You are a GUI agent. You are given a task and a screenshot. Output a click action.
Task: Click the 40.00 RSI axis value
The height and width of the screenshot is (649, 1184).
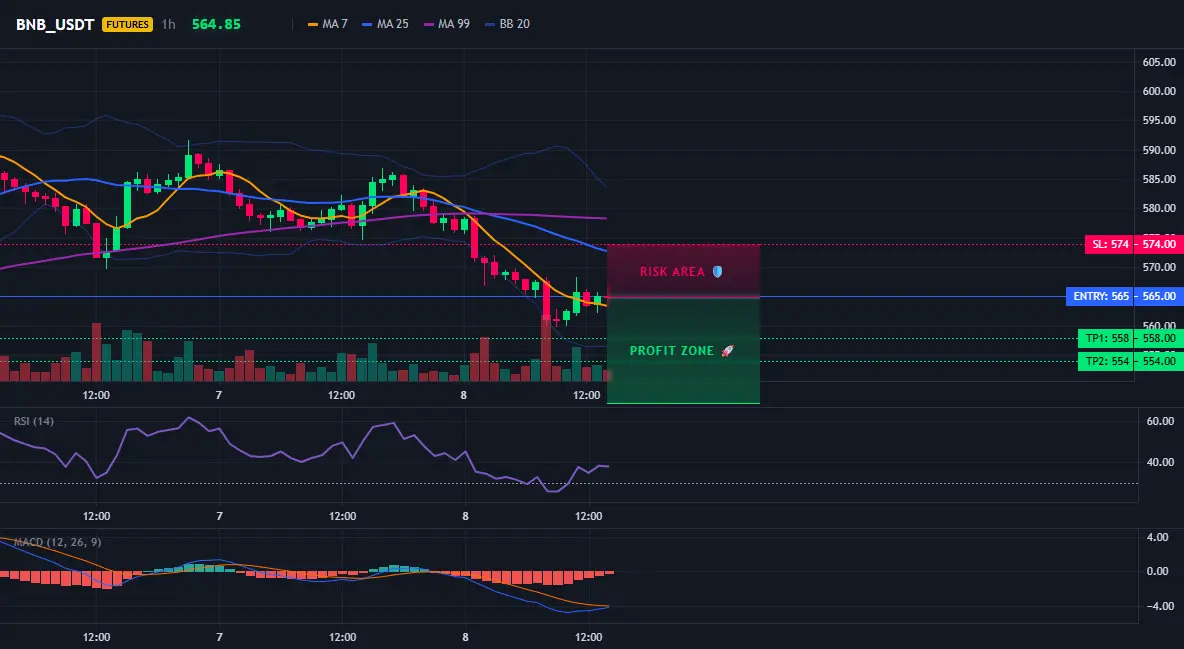pyautogui.click(x=1160, y=462)
